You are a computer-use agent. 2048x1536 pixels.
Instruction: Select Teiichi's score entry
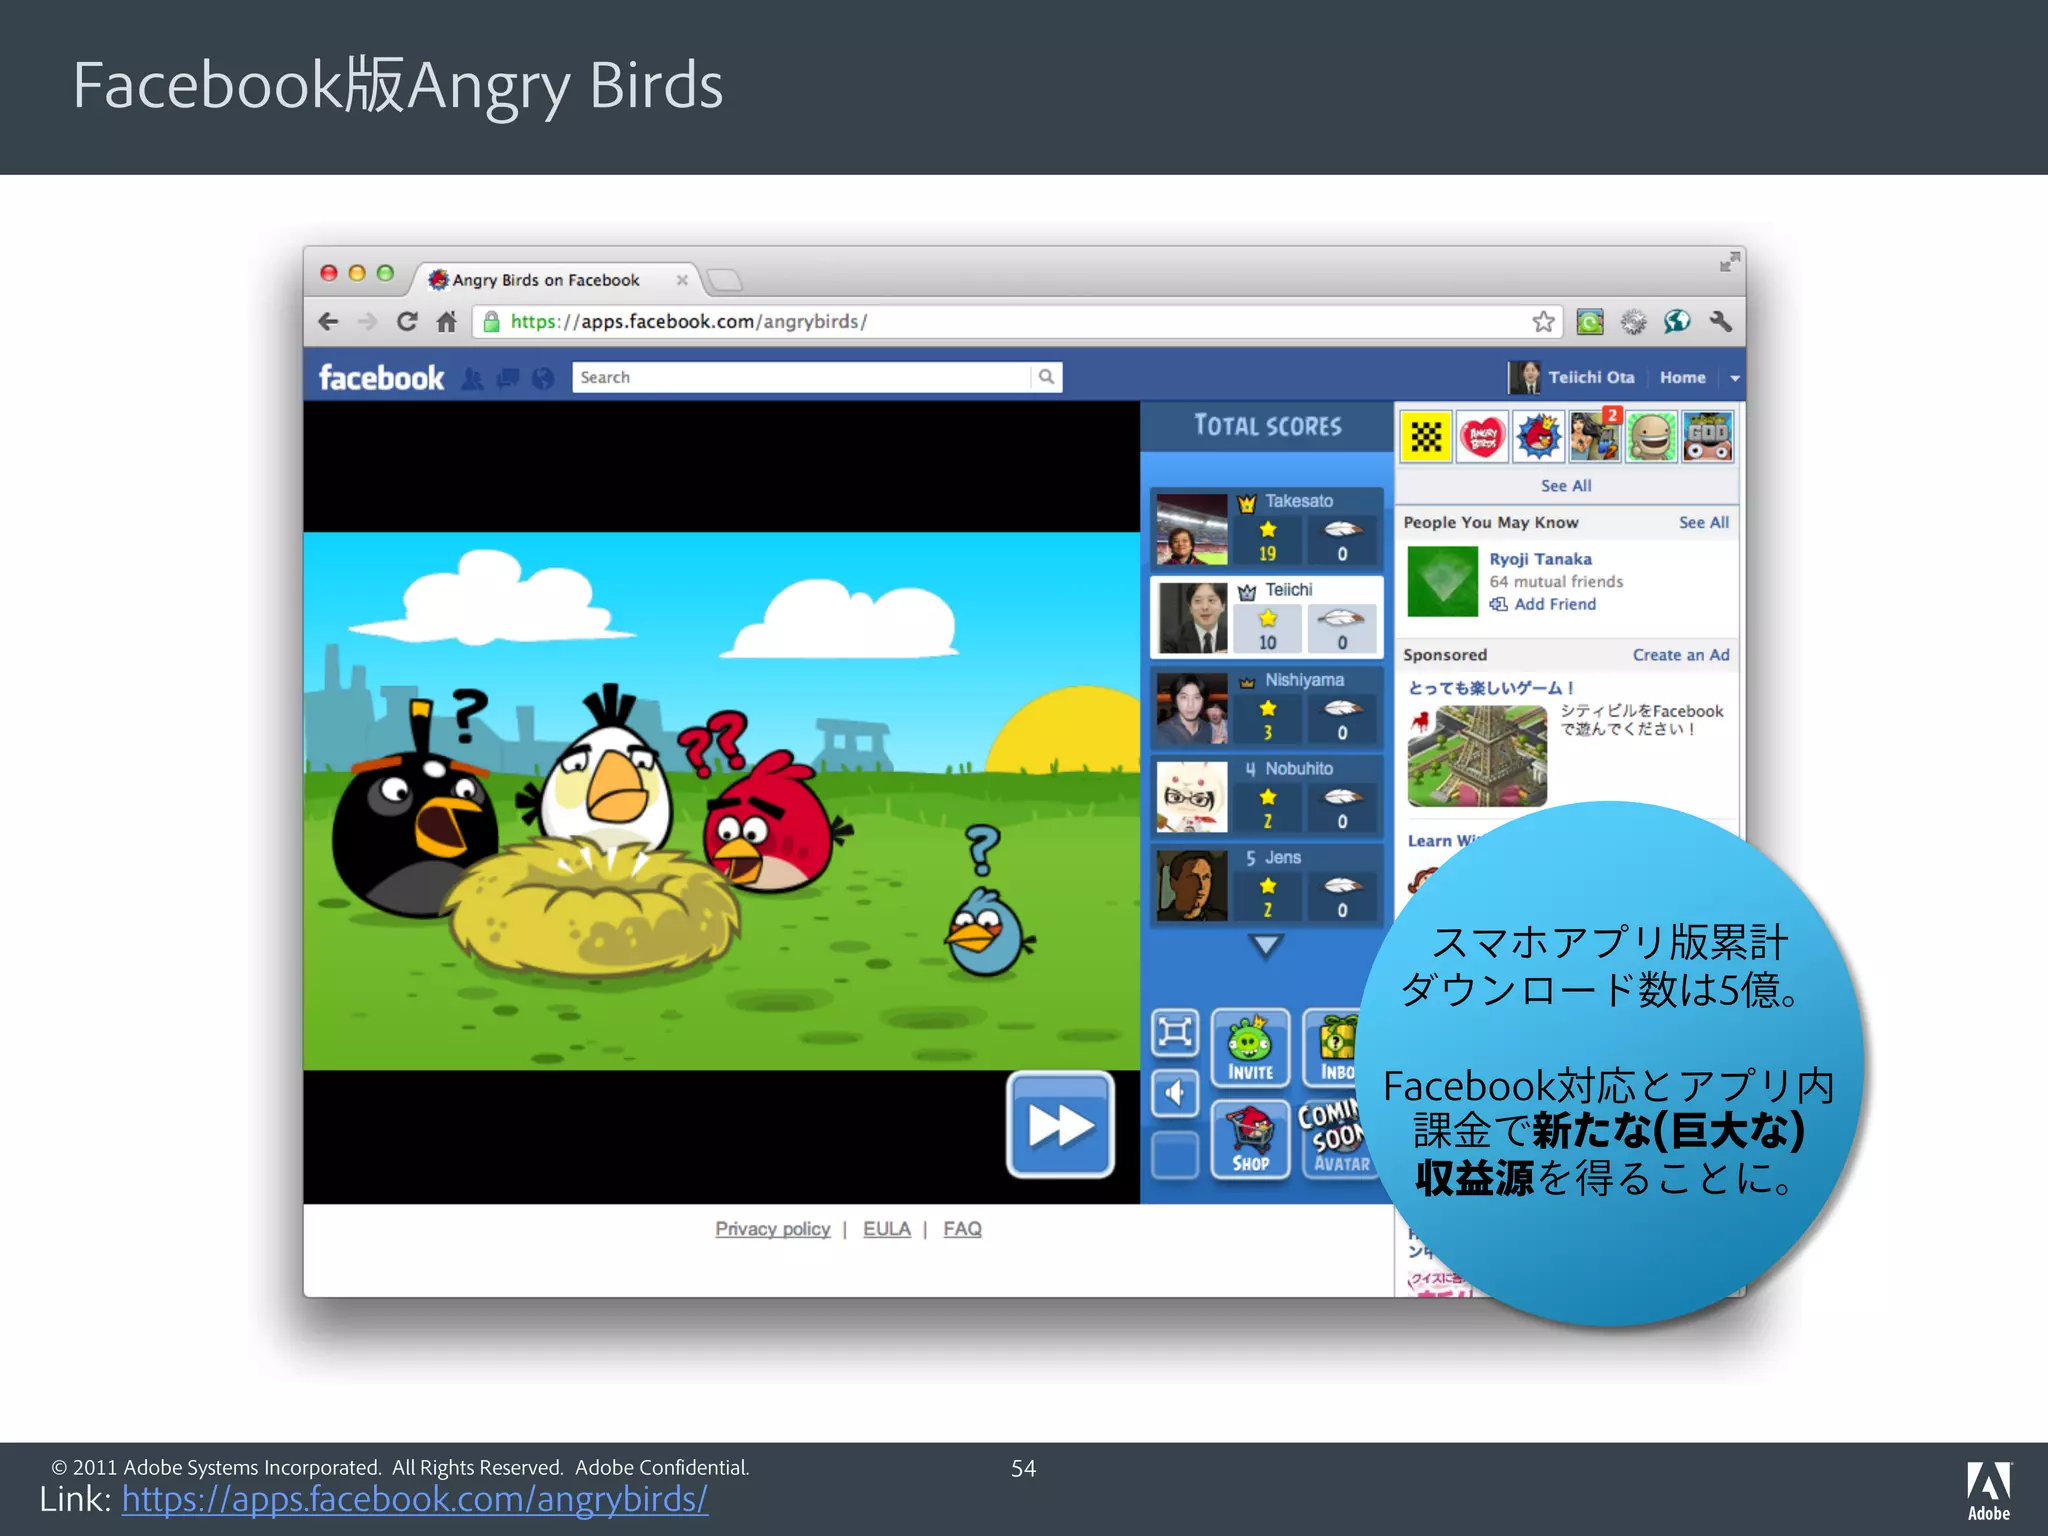click(x=1266, y=617)
